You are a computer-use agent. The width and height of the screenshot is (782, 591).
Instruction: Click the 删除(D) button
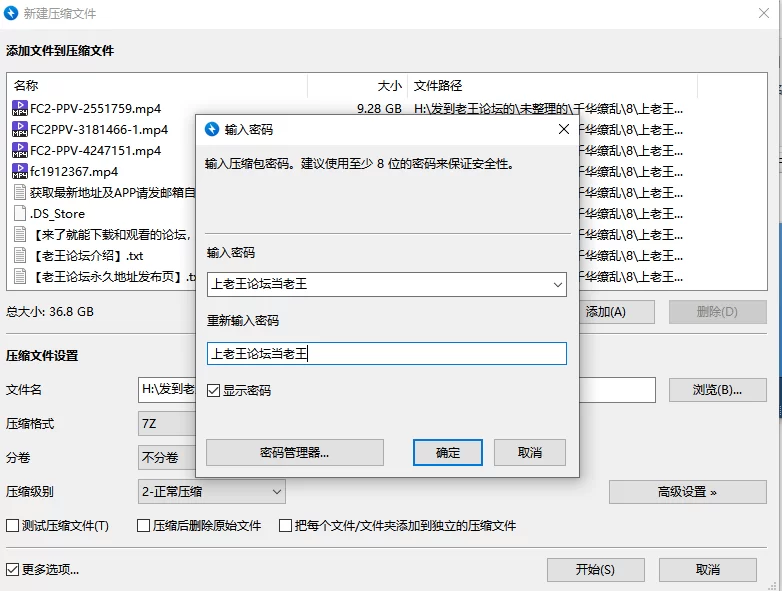coord(717,312)
